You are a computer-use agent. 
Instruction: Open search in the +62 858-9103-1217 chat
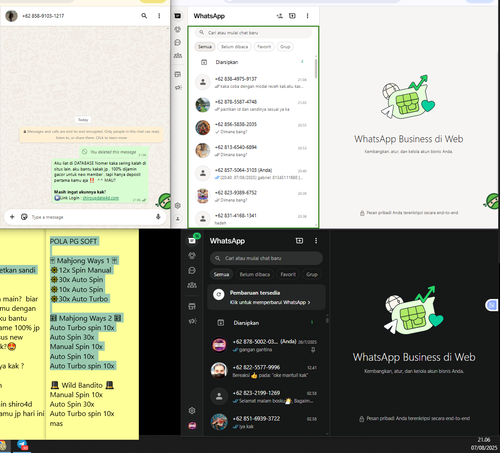tap(144, 16)
